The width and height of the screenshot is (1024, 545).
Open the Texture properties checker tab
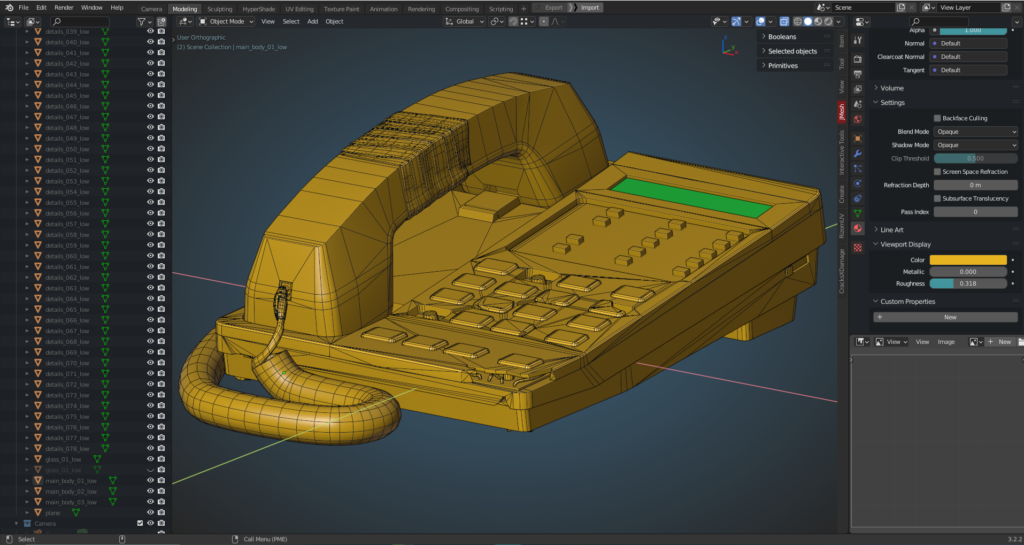pyautogui.click(x=857, y=247)
